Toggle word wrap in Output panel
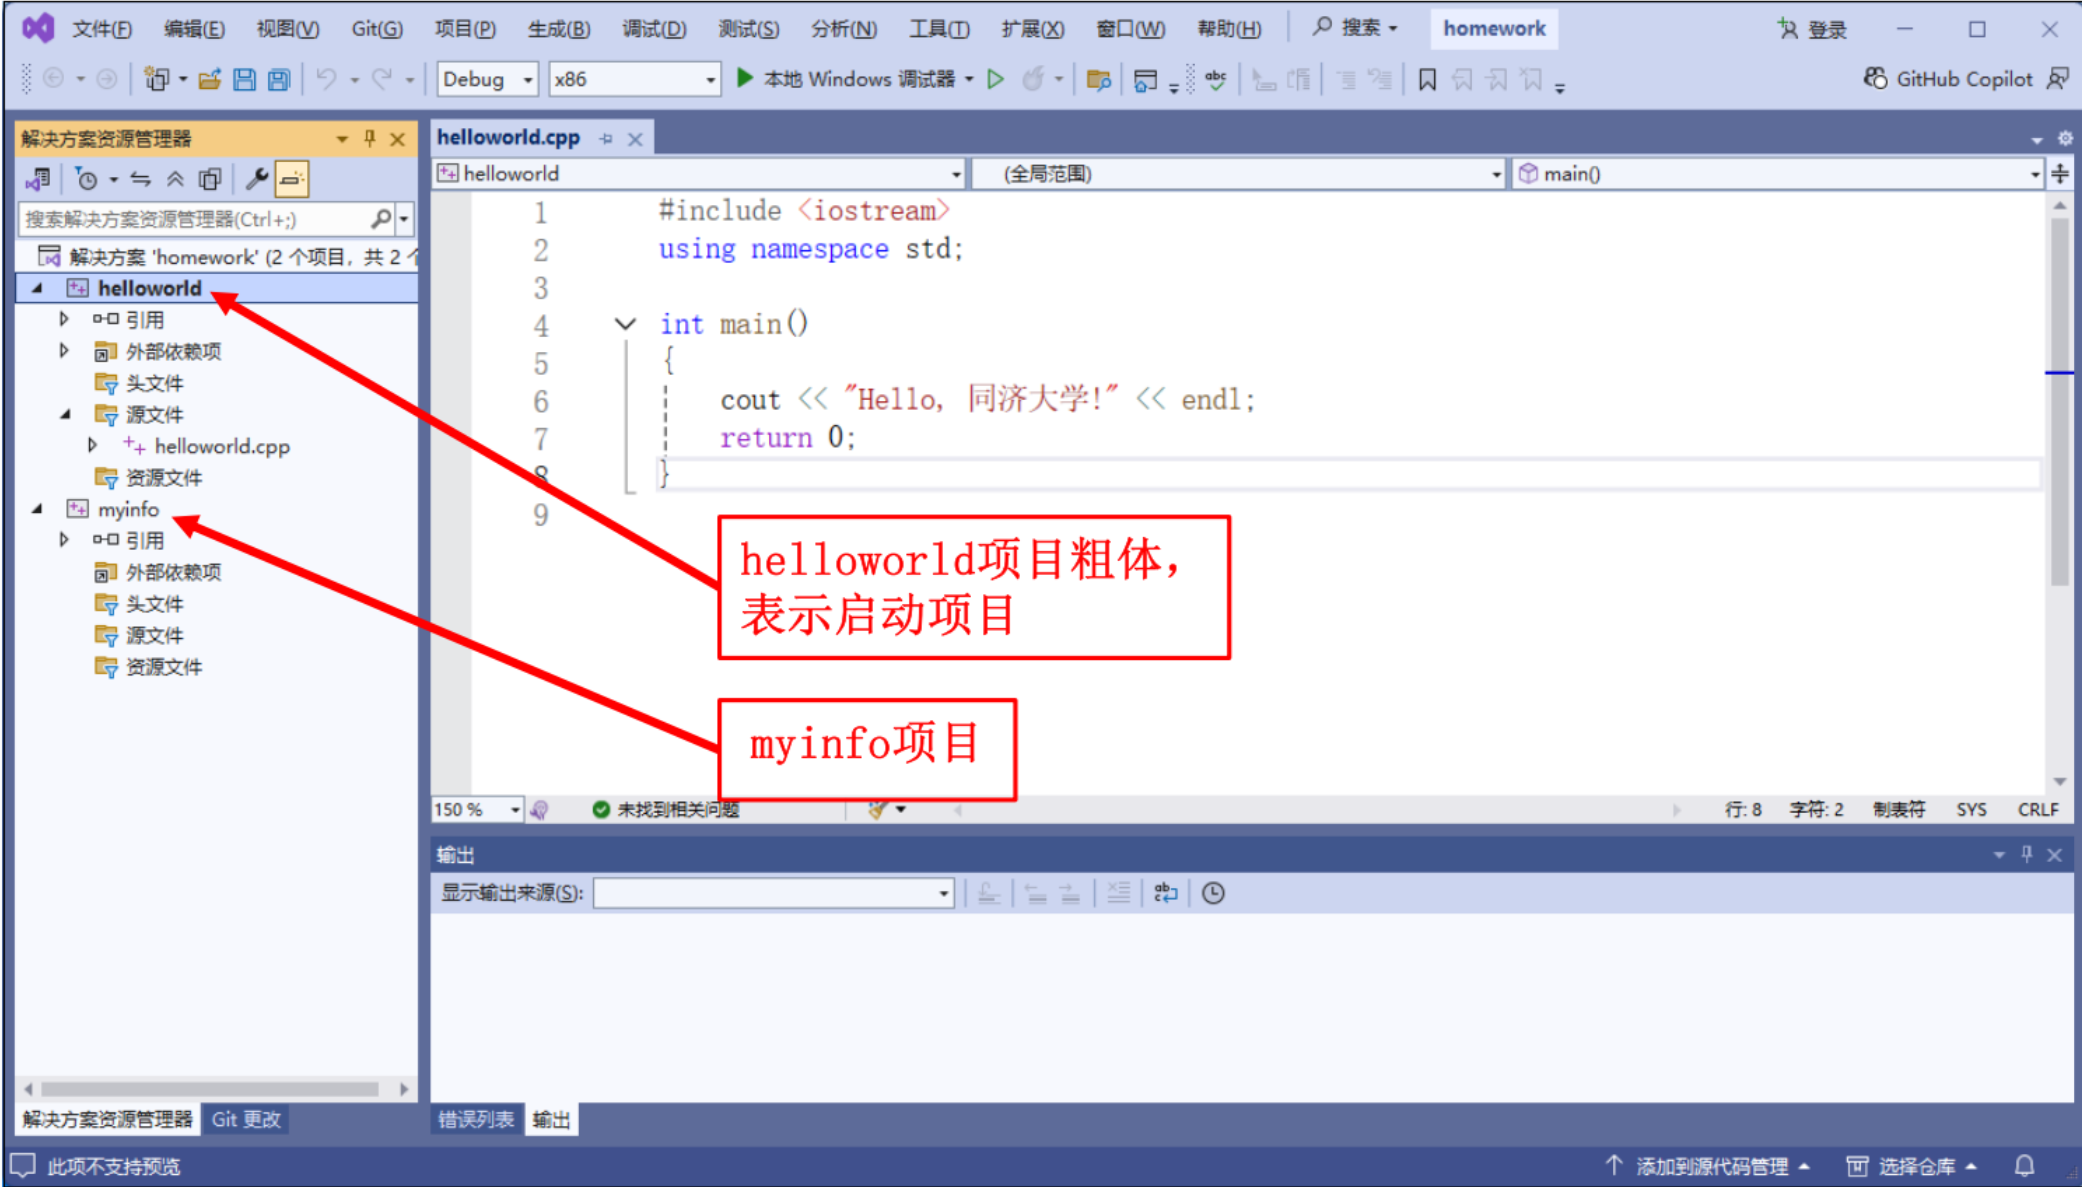This screenshot has height=1187, width=2082. [1166, 893]
